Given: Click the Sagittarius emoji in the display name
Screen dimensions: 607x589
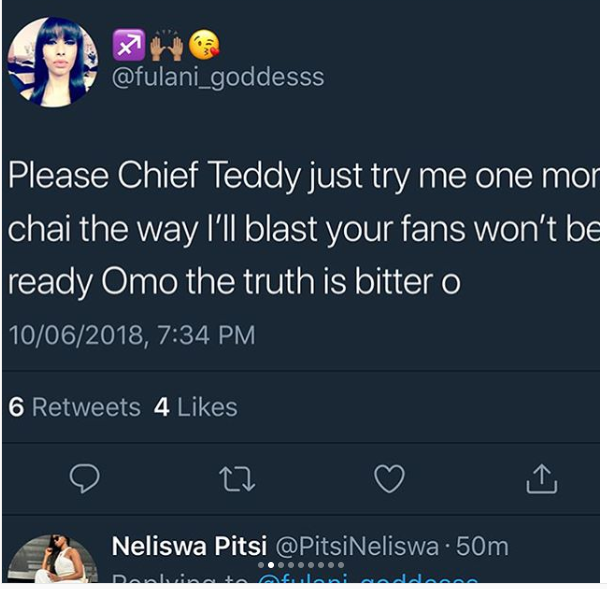Looking at the screenshot, I should 130,45.
